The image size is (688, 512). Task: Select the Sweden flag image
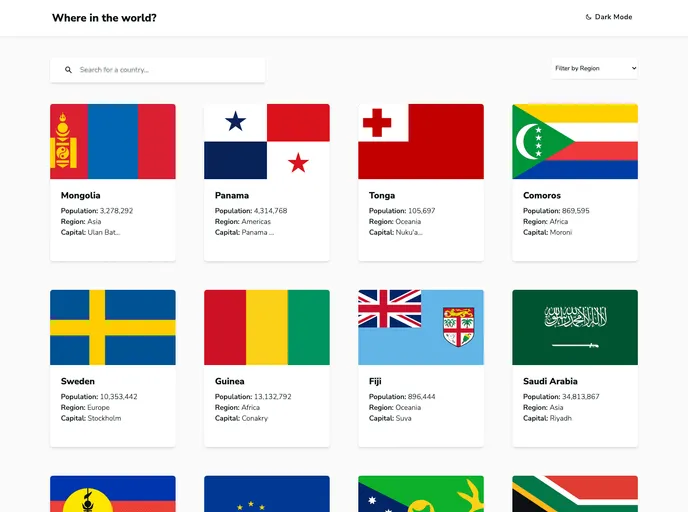click(x=113, y=327)
